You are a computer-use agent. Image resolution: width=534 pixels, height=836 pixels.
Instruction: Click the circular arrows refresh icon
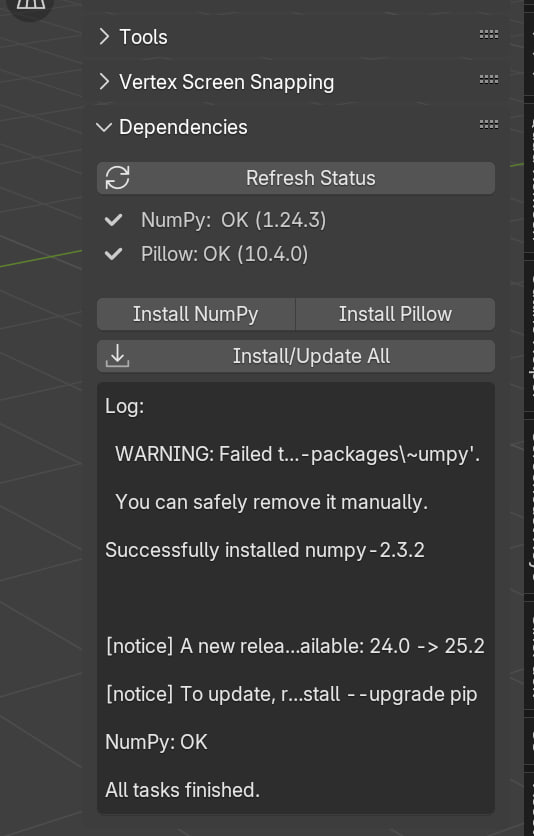(x=117, y=178)
